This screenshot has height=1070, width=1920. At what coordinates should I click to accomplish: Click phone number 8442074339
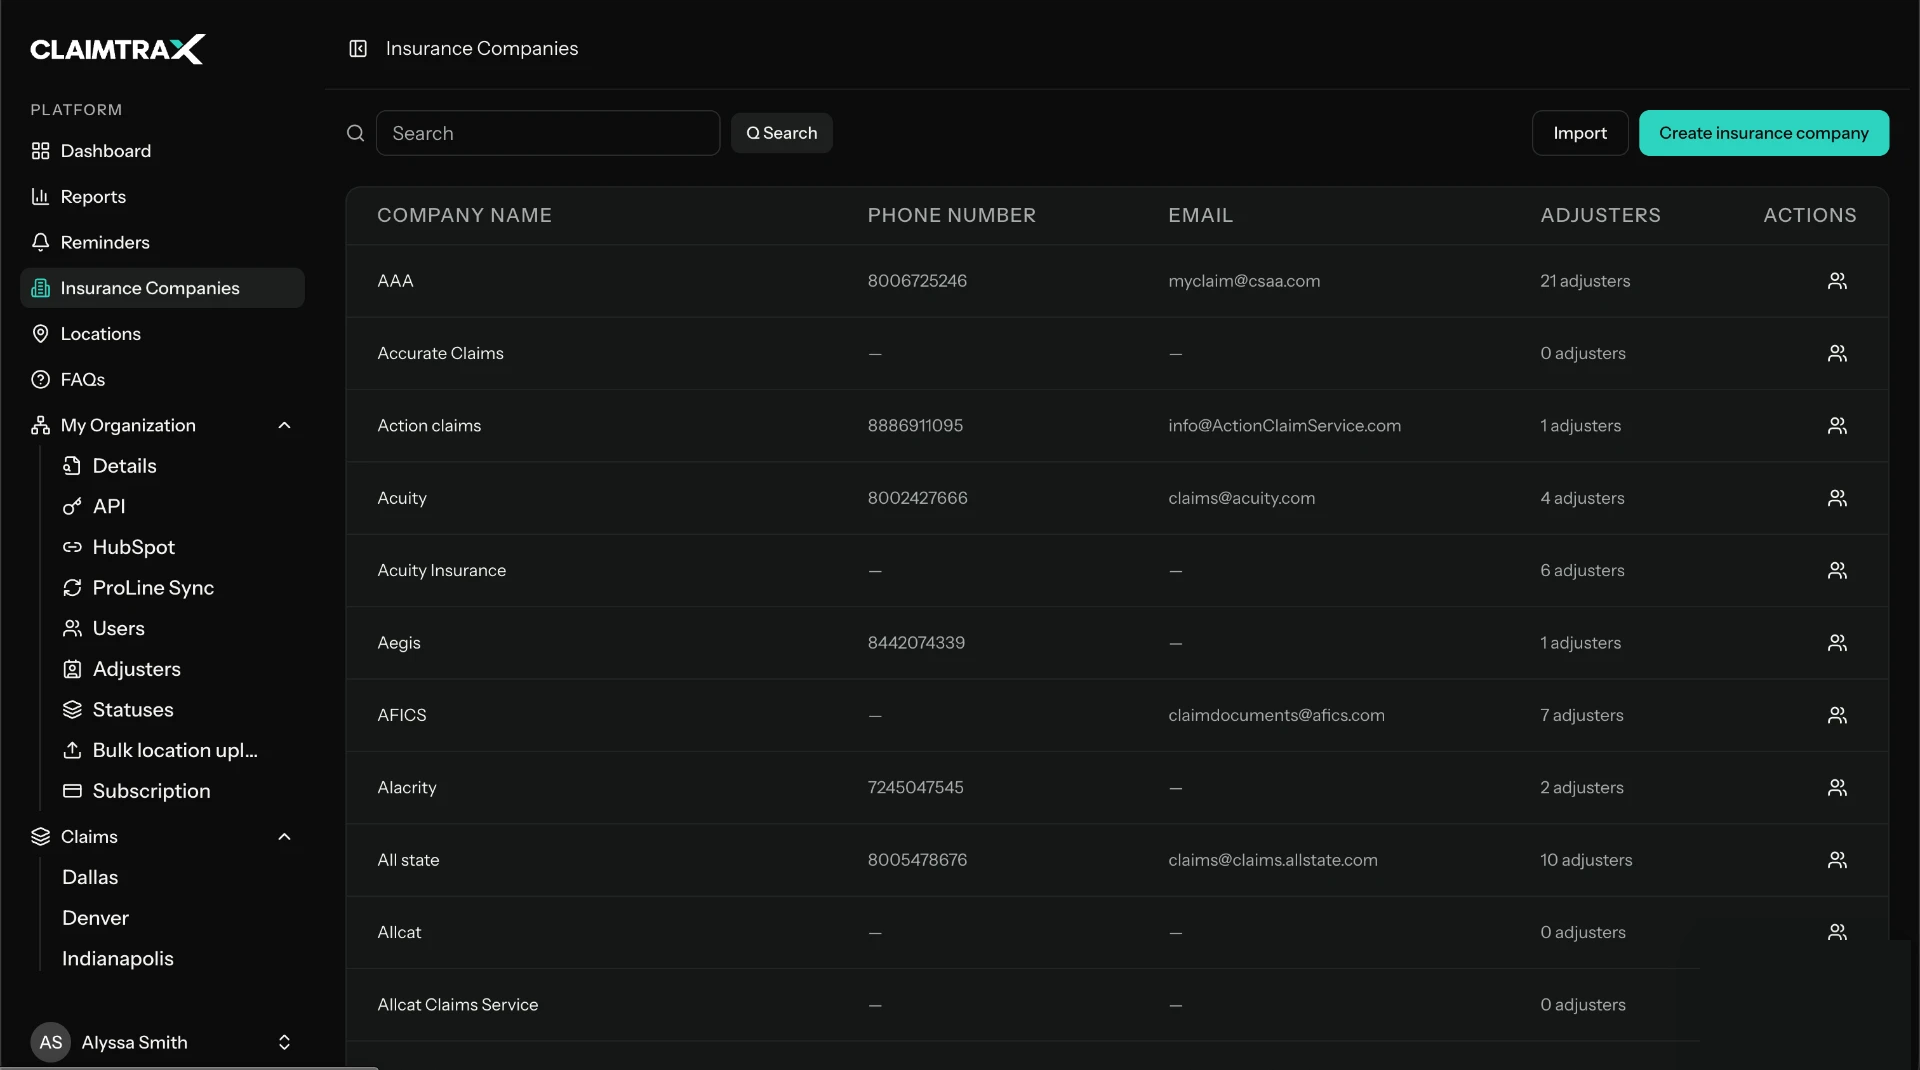(x=916, y=643)
